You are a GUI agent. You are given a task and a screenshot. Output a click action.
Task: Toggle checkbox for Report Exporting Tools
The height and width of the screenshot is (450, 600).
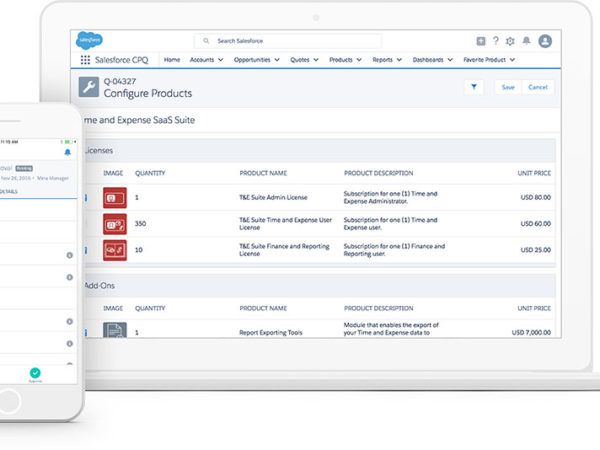[86, 333]
